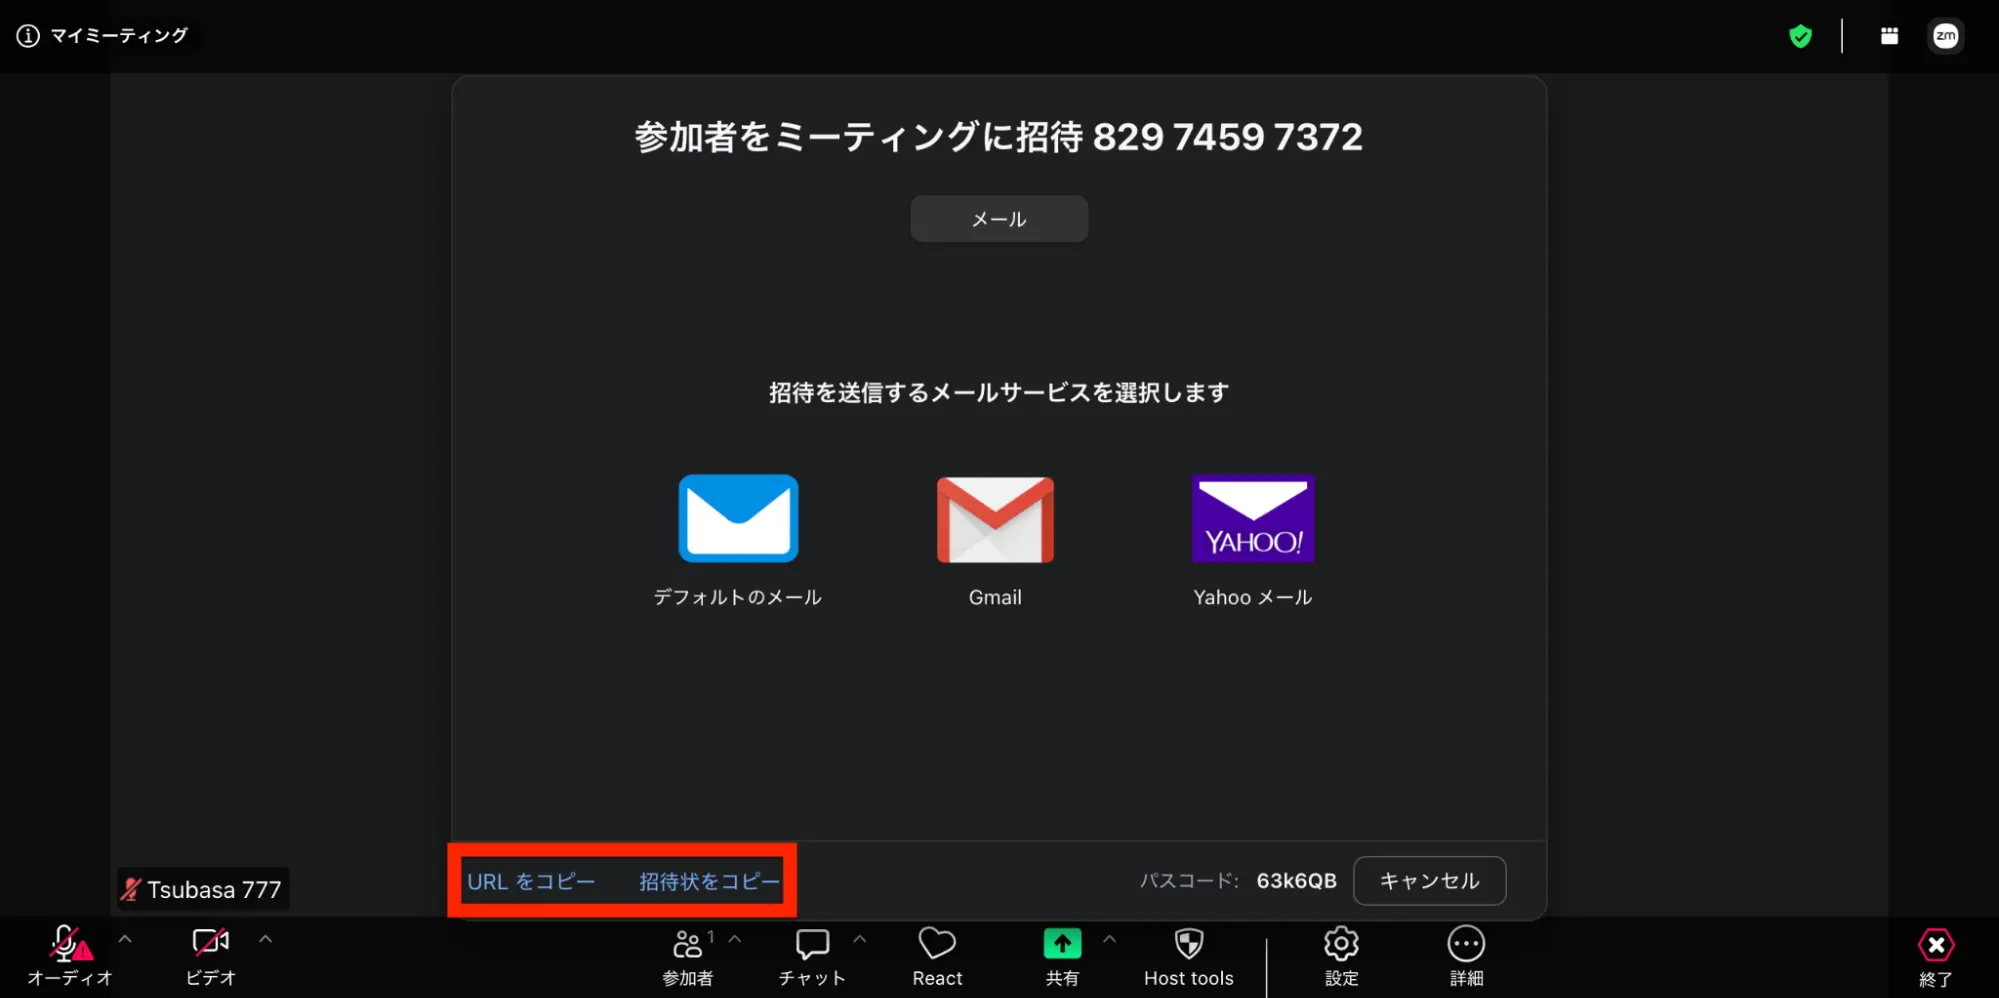The height and width of the screenshot is (998, 1999).
Task: Click the zm profile avatar
Action: [1945, 36]
